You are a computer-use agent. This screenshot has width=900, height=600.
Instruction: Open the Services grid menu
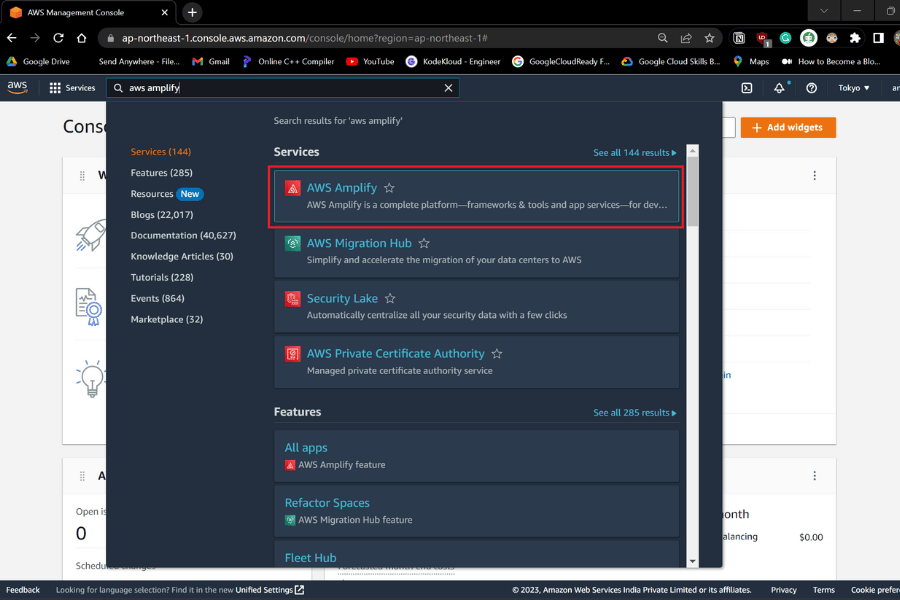(x=72, y=88)
